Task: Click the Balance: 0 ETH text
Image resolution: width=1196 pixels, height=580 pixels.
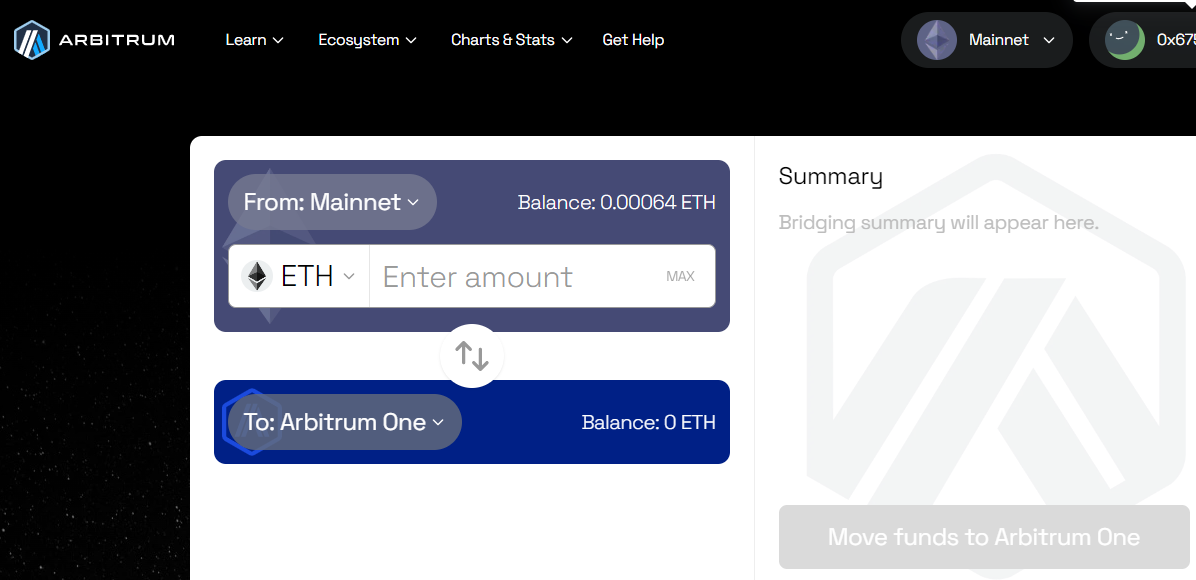Action: point(648,422)
